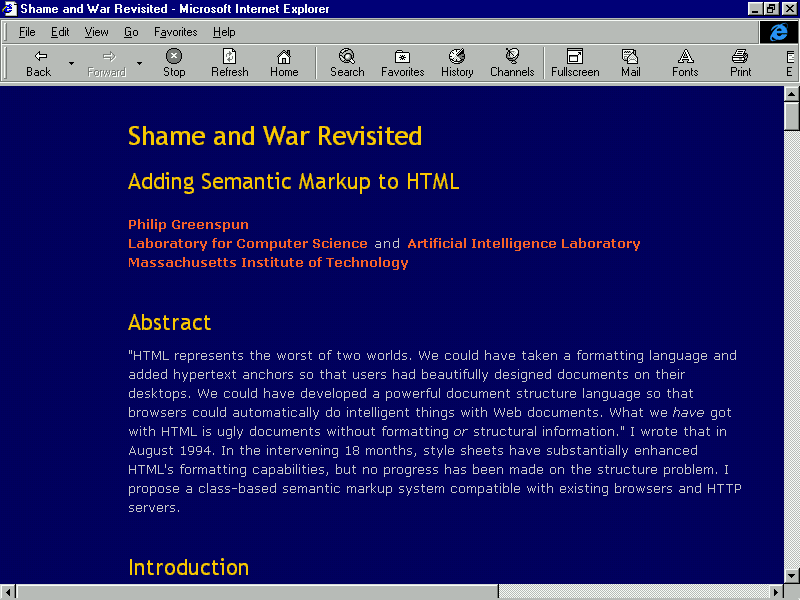Open the Favorites toolbar button
Image resolution: width=800 pixels, height=600 pixels.
pos(402,63)
